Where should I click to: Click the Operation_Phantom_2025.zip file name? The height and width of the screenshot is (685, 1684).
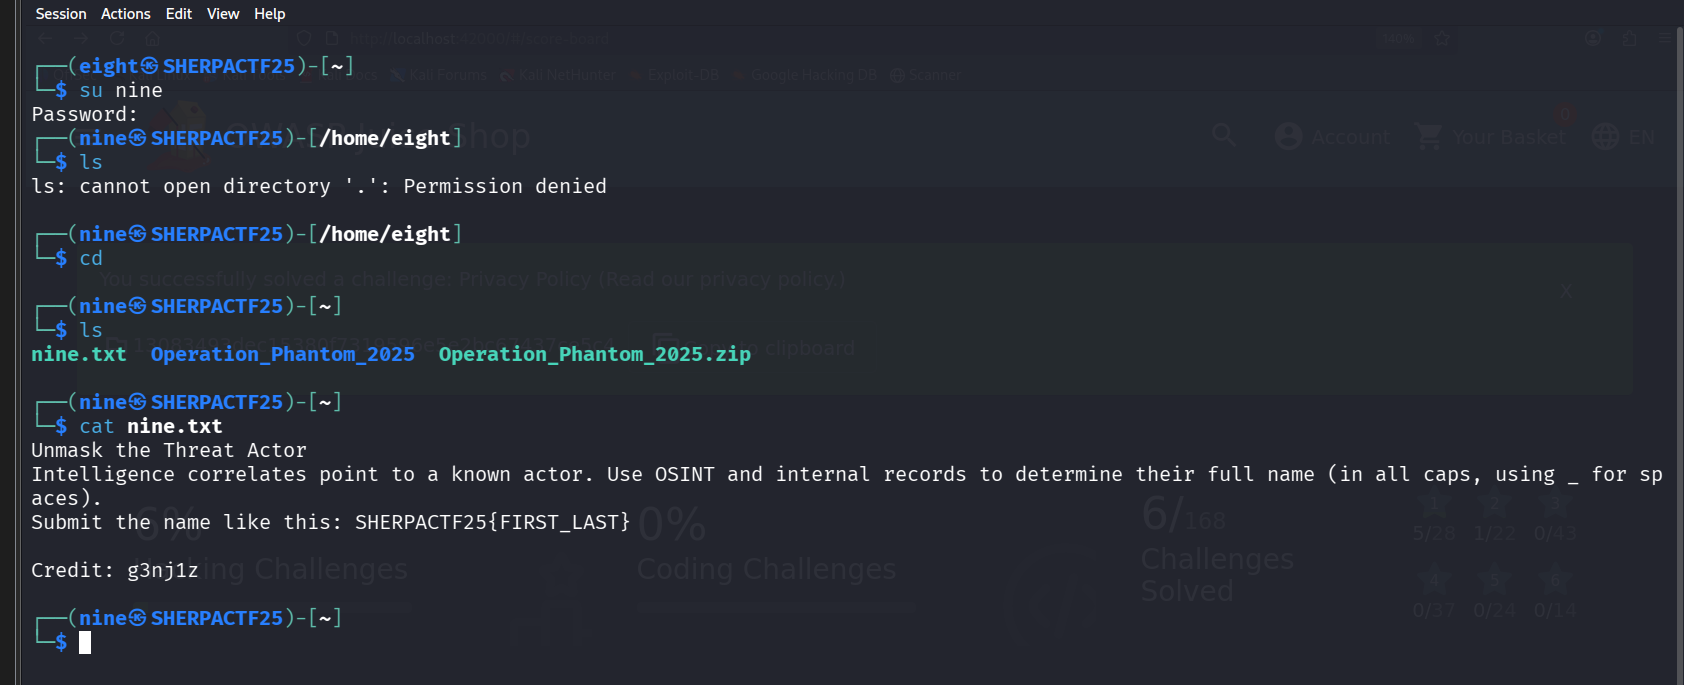pyautogui.click(x=594, y=354)
